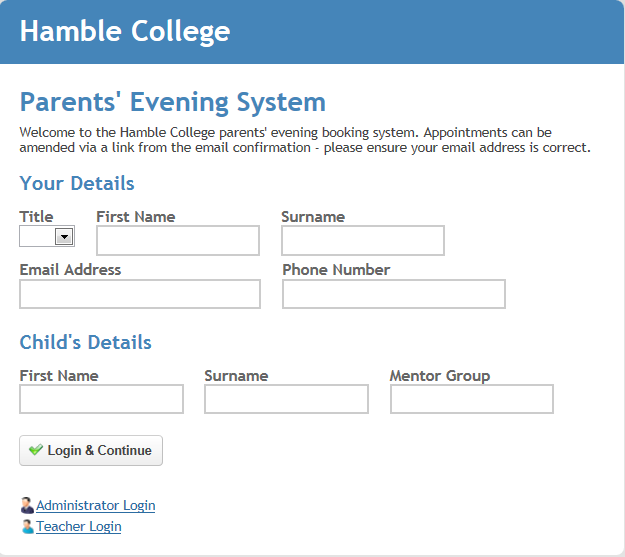Focus the parent First Name field
This screenshot has width=625, height=557.
pyautogui.click(x=178, y=240)
